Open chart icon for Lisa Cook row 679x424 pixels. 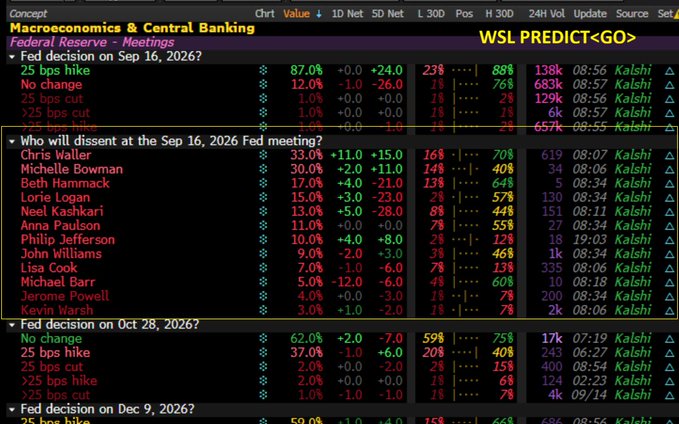click(x=263, y=268)
